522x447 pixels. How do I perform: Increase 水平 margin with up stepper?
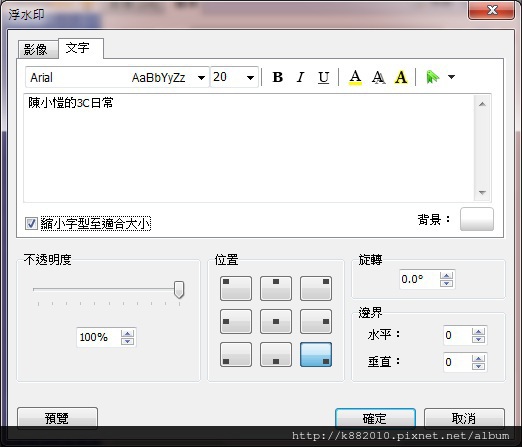pyautogui.click(x=478, y=331)
